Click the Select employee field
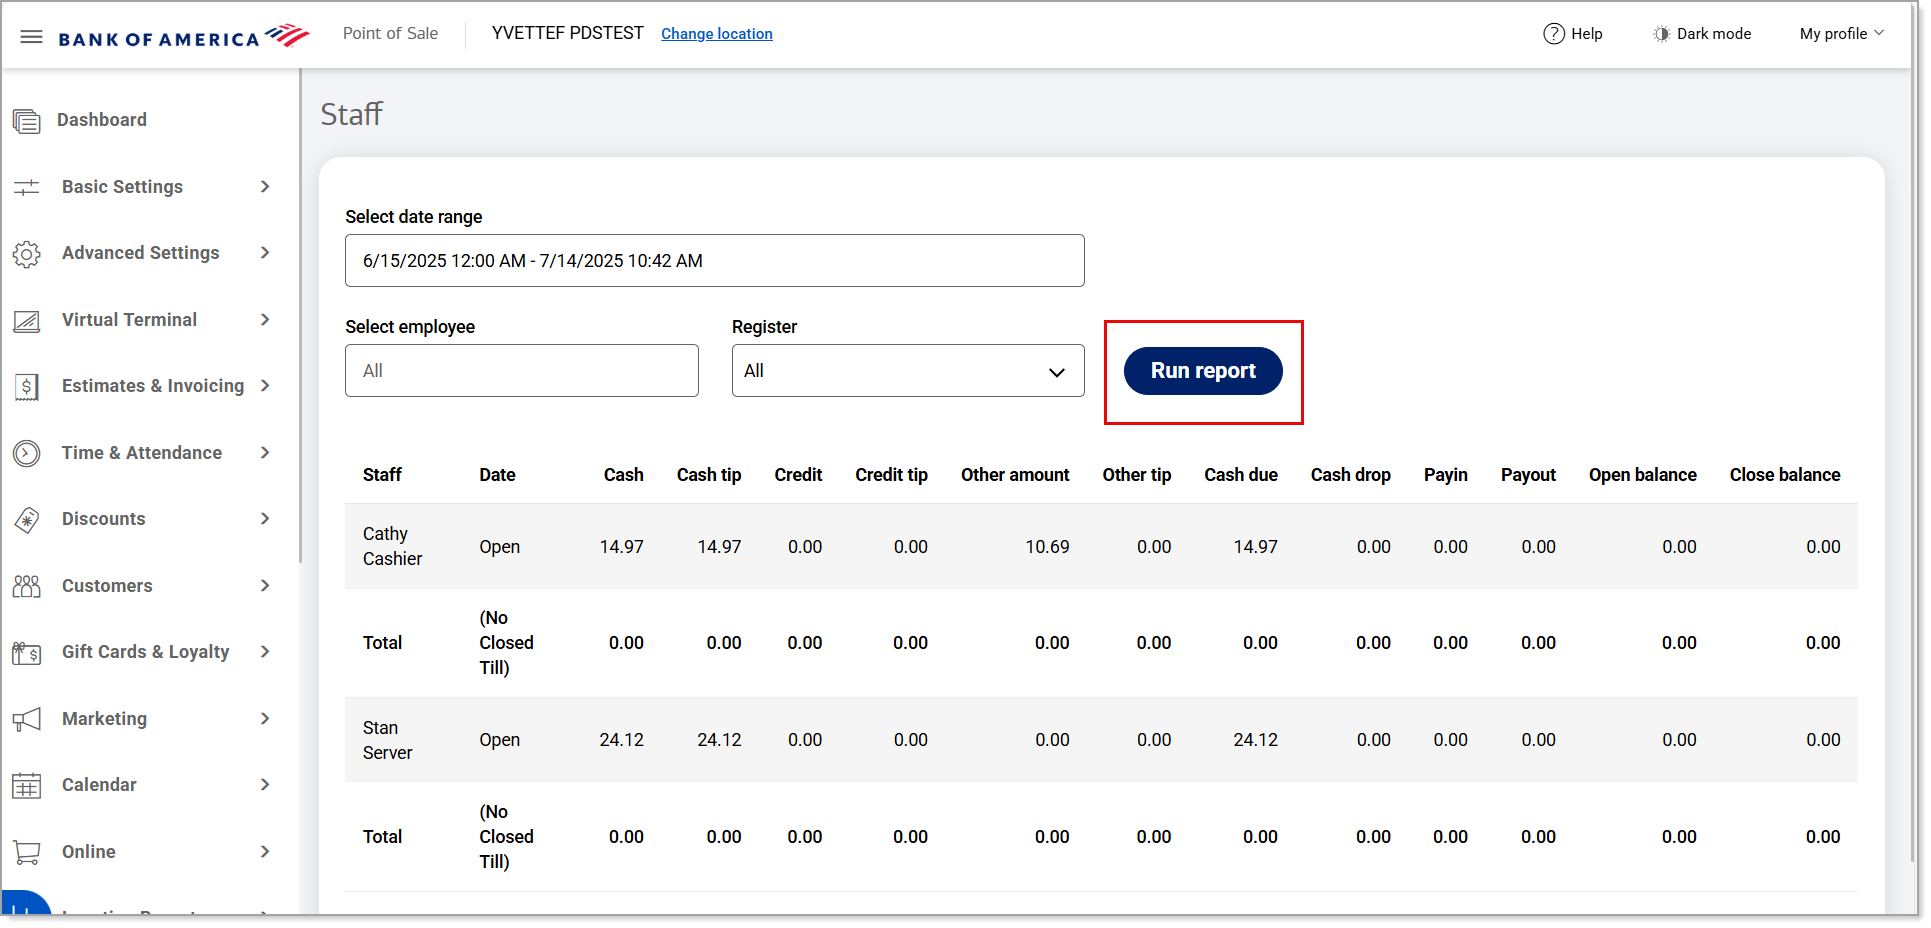Image resolution: width=1931 pixels, height=928 pixels. 522,371
